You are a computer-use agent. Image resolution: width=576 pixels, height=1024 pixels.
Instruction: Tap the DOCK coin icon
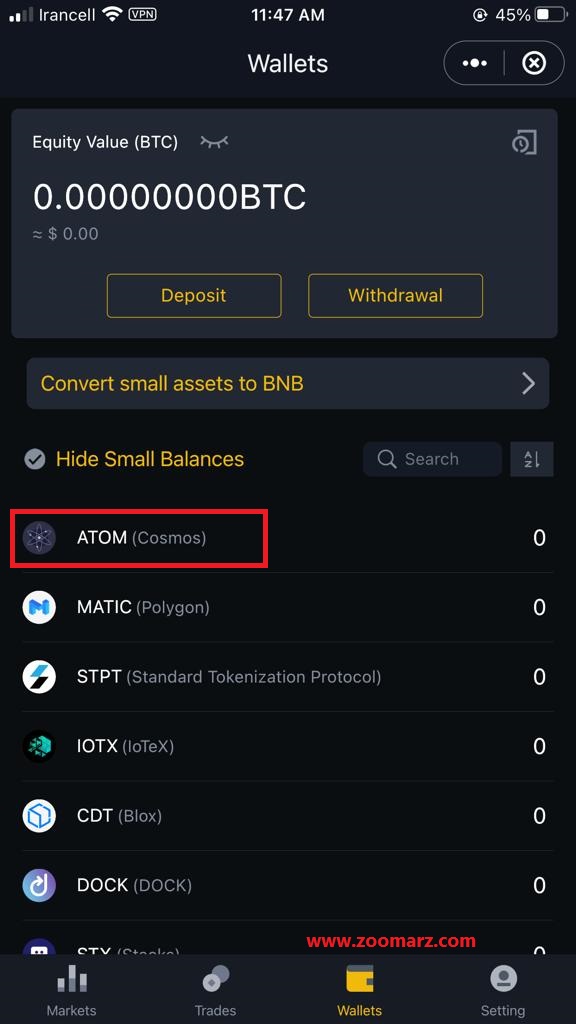[39, 885]
